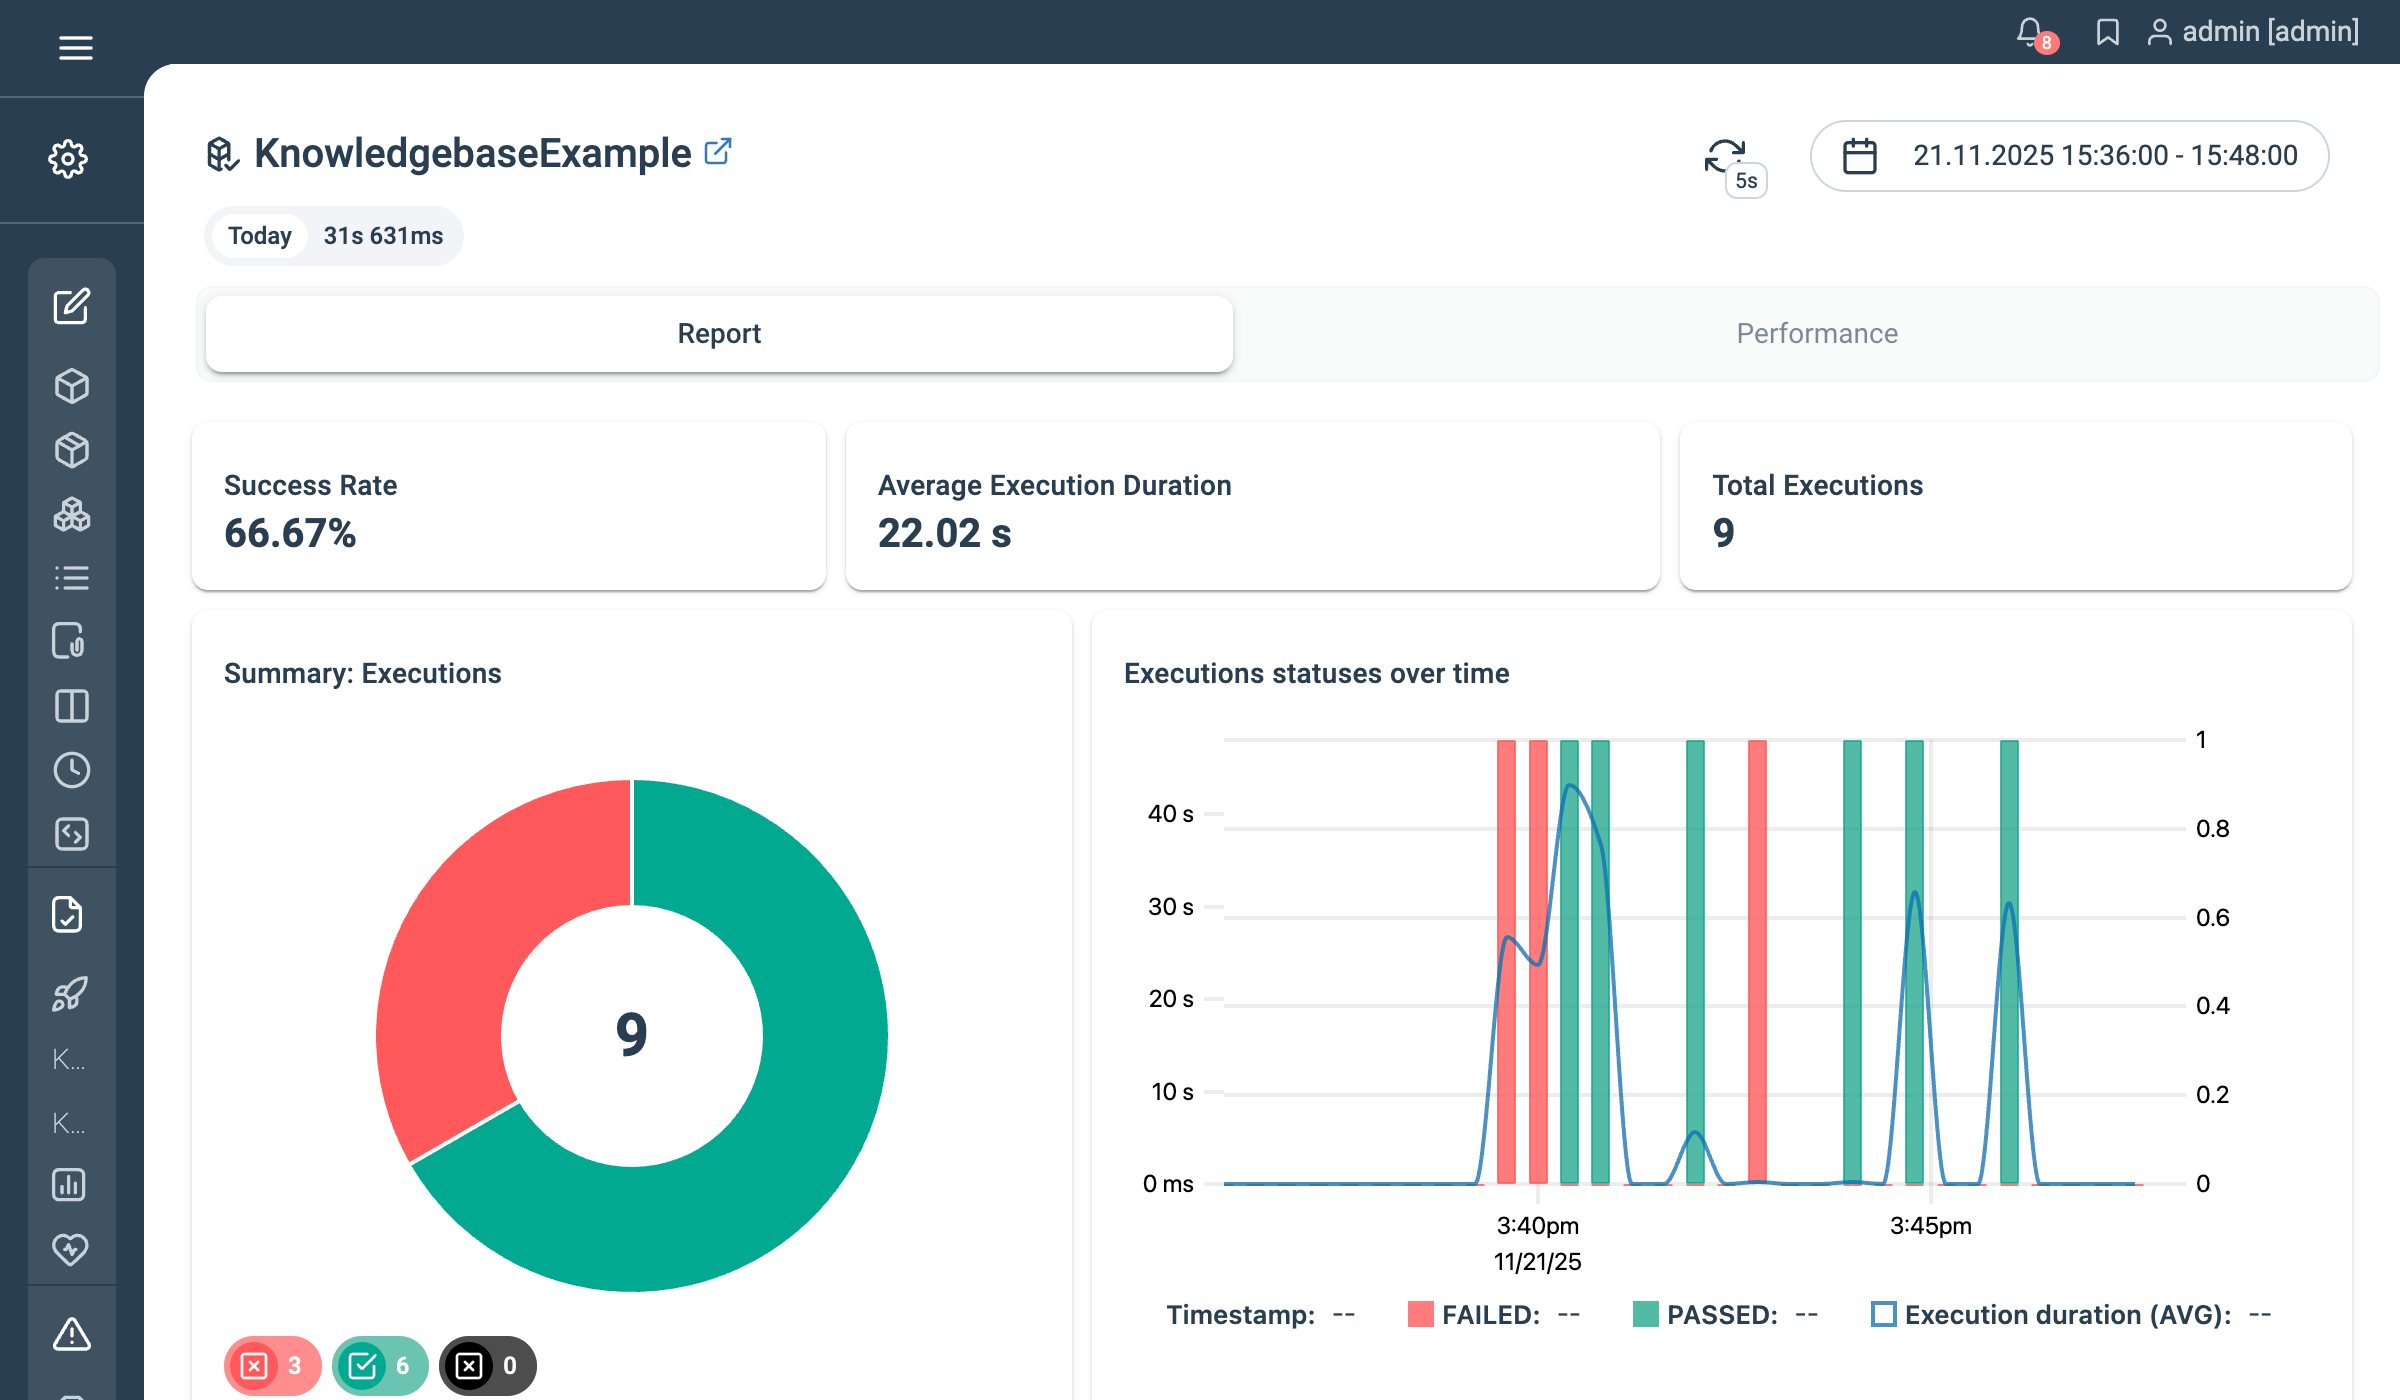
Task: Switch to the Report tab
Action: point(719,334)
